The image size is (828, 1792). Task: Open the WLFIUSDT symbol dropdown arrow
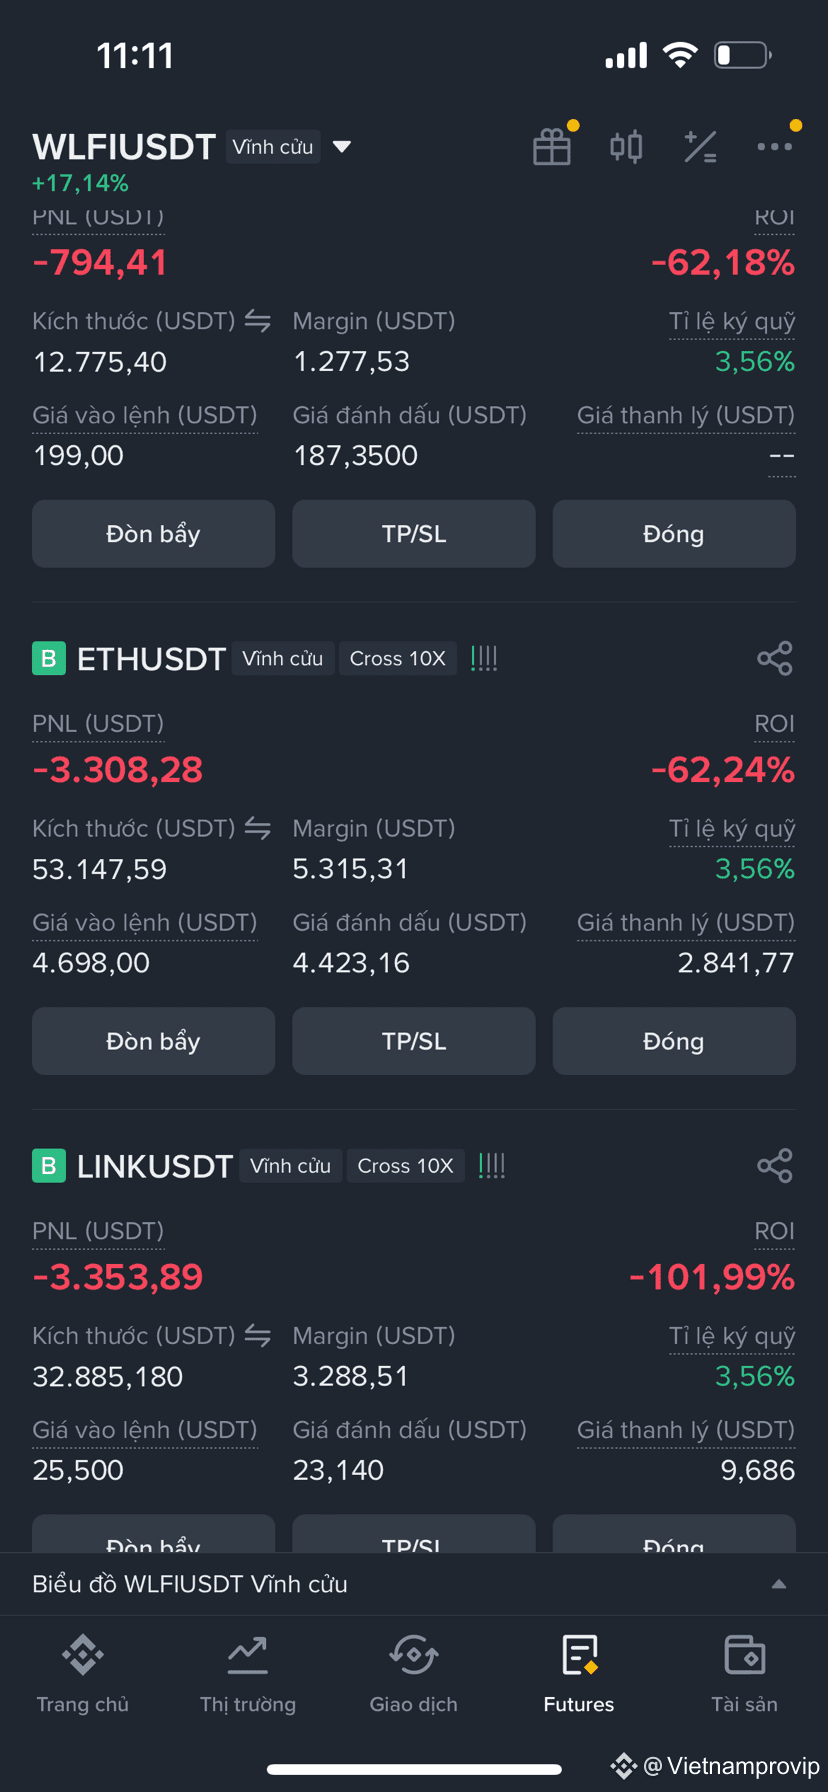(342, 147)
